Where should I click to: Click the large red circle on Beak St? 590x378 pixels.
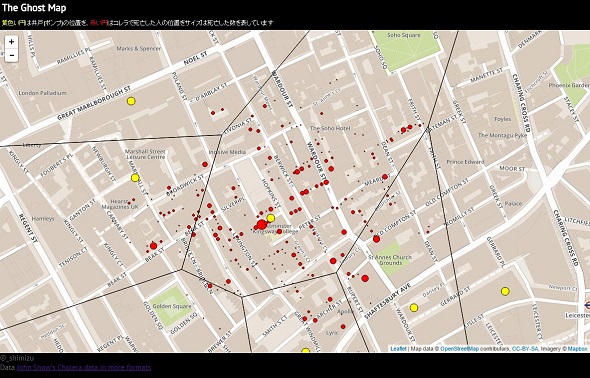153,246
